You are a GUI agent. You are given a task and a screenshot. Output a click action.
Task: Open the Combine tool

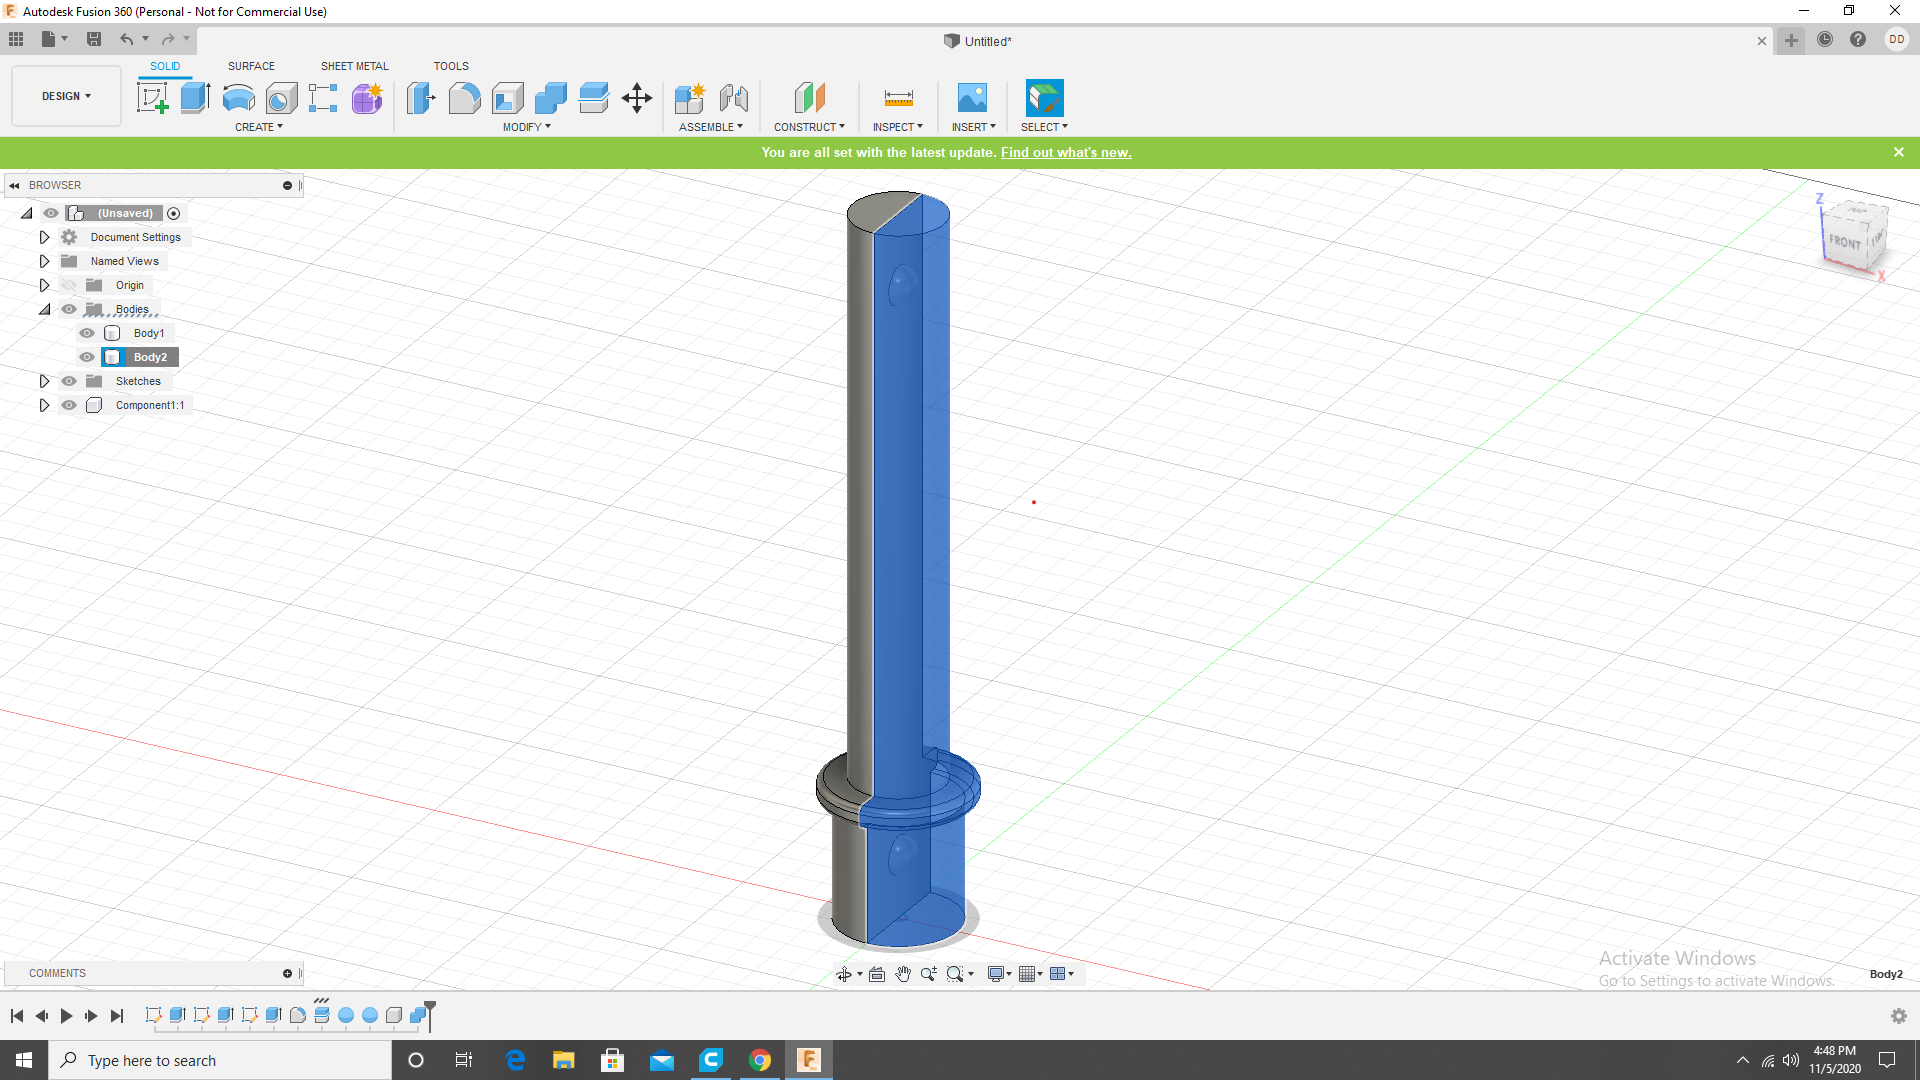coord(550,98)
